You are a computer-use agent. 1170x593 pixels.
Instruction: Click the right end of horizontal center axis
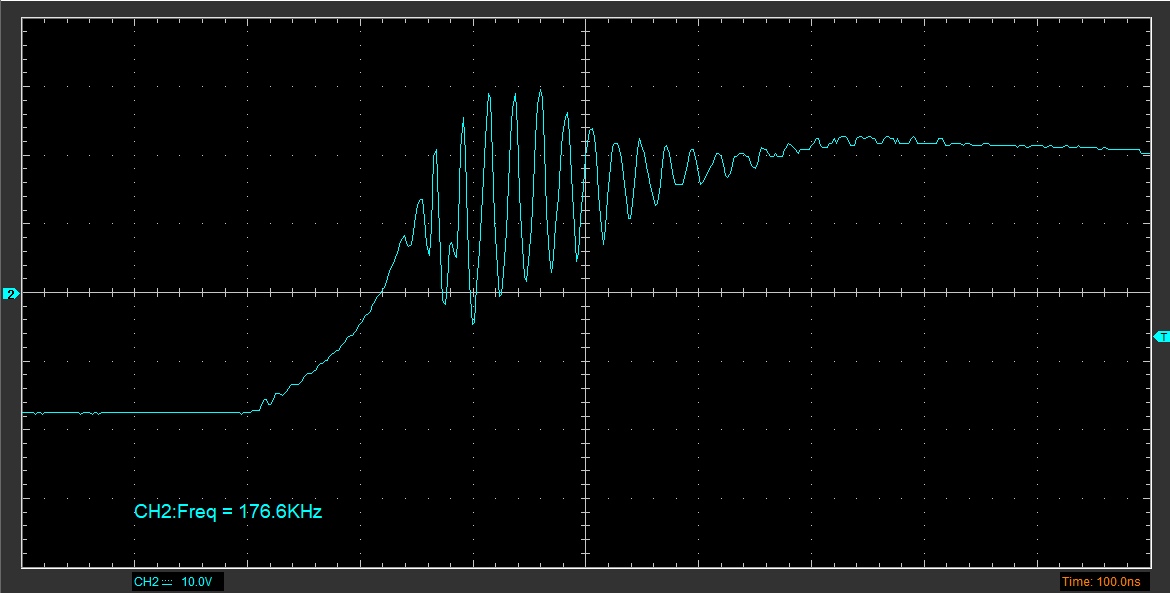[1146, 293]
